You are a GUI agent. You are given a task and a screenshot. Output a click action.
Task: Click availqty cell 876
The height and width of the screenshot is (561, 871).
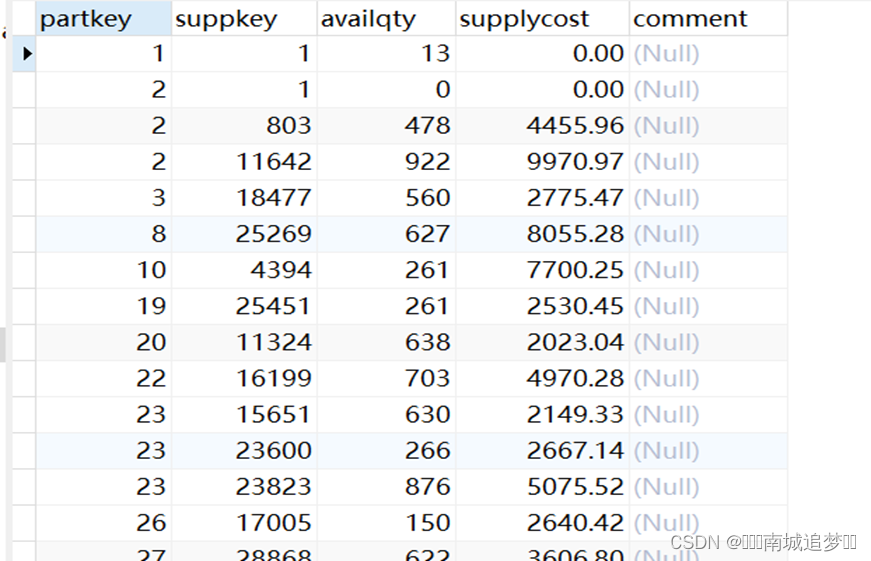point(386,487)
